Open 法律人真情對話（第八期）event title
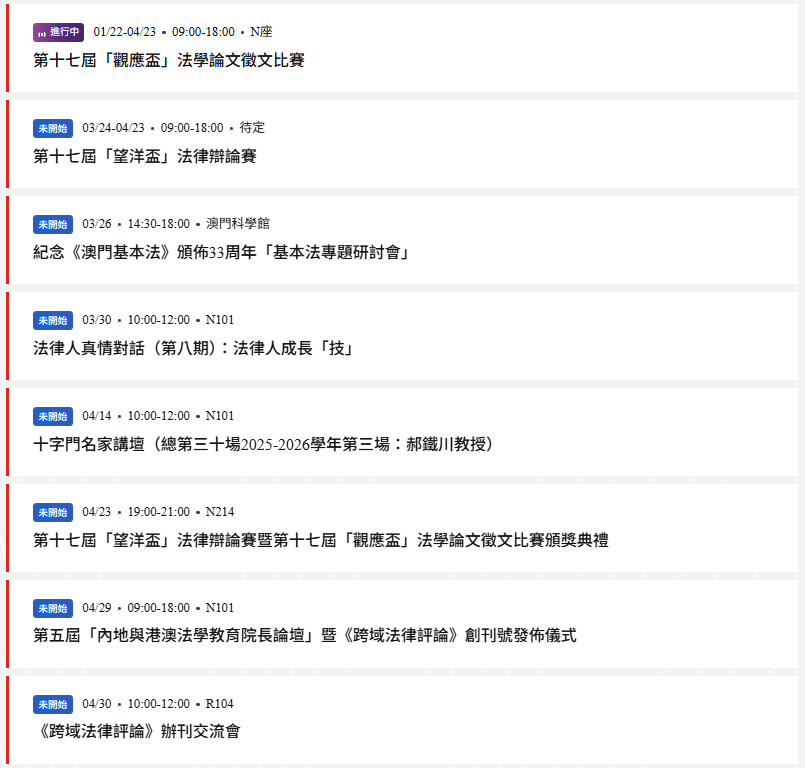The image size is (805, 768). tap(193, 348)
